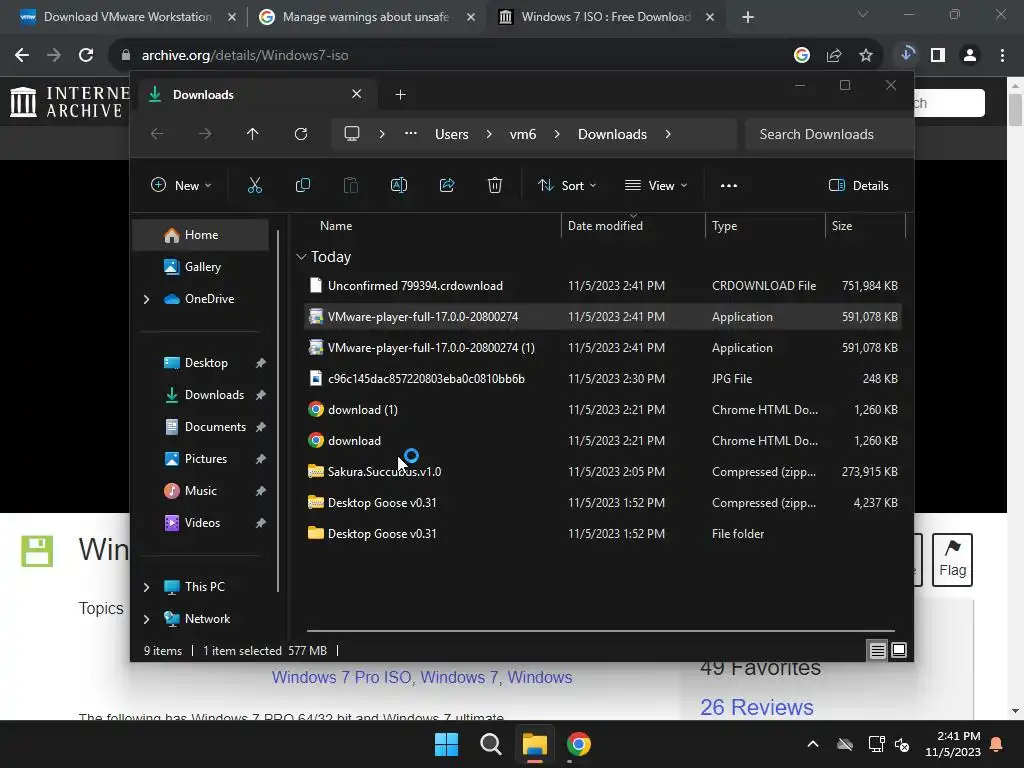The height and width of the screenshot is (768, 1024).
Task: Click the Delete trash icon in Explorer toolbar
Action: [x=495, y=185]
